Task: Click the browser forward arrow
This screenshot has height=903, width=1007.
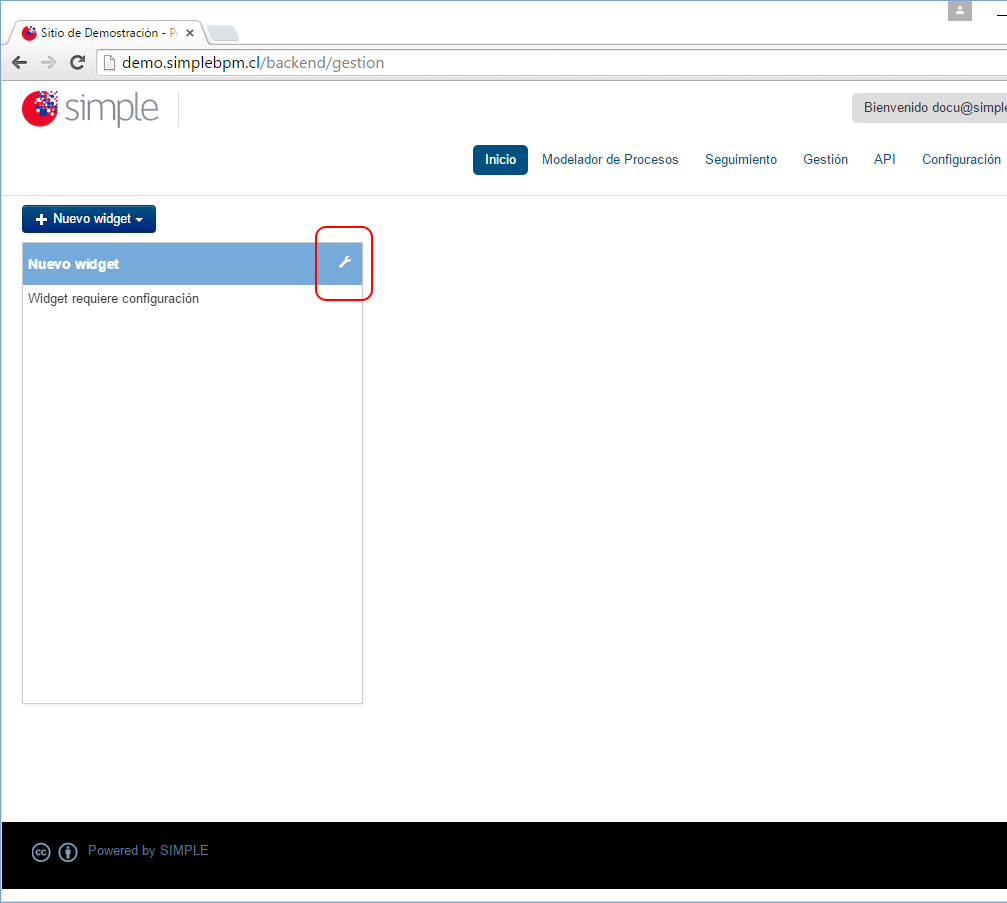Action: pos(48,62)
